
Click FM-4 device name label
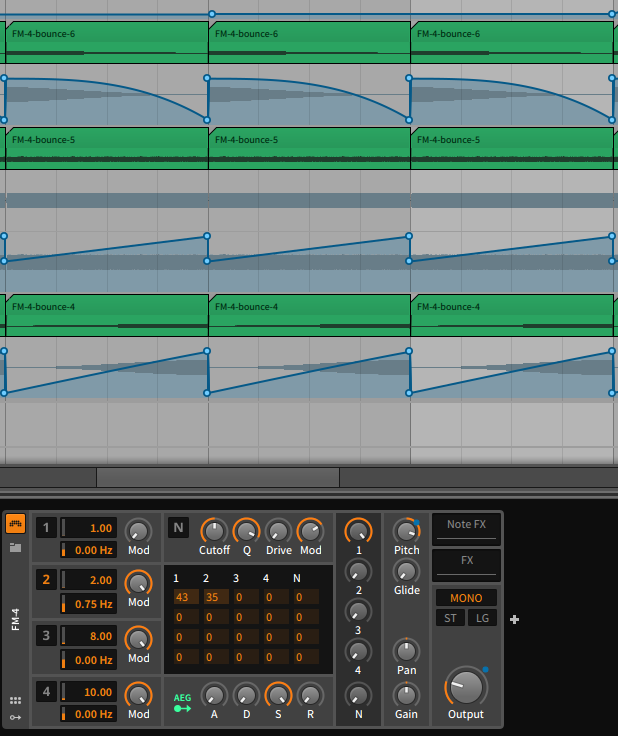pos(15,620)
